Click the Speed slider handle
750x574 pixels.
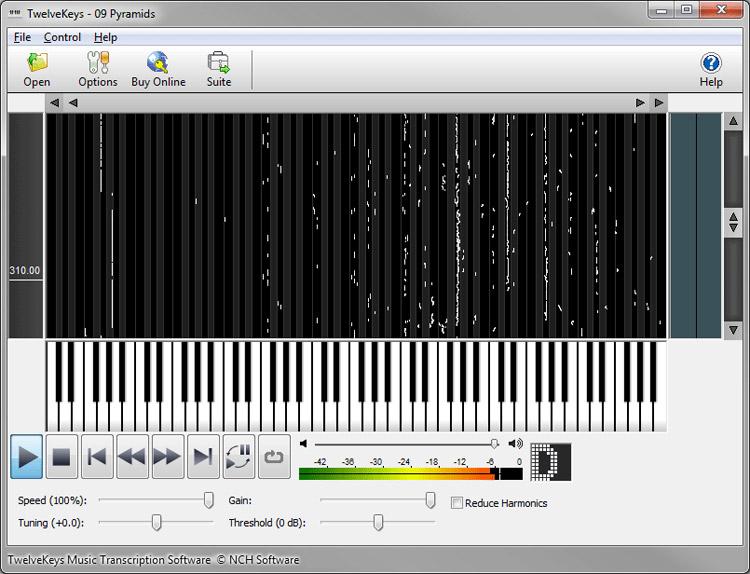(209, 500)
